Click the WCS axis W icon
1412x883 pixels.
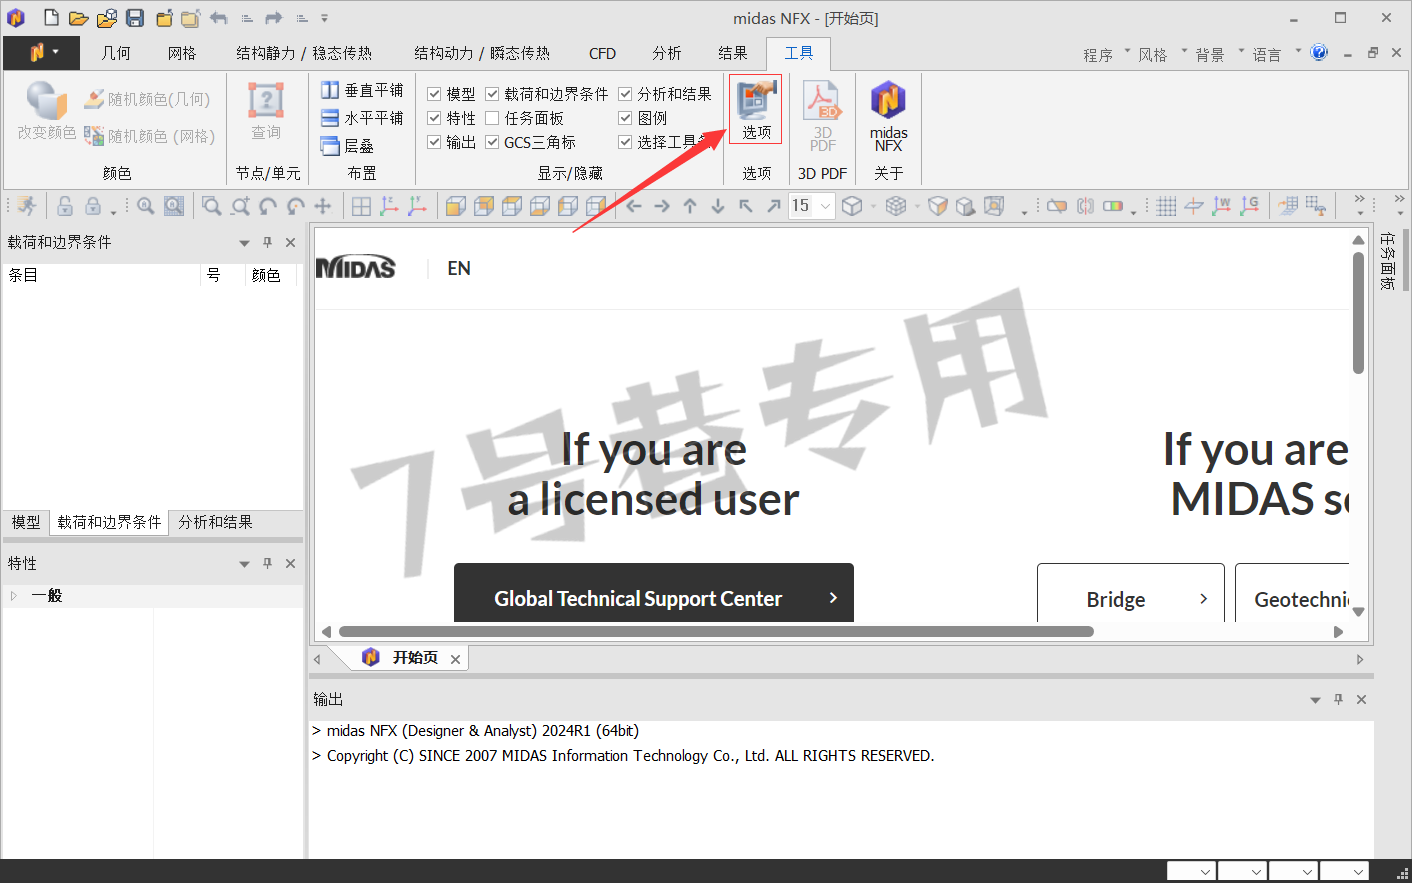point(1221,206)
